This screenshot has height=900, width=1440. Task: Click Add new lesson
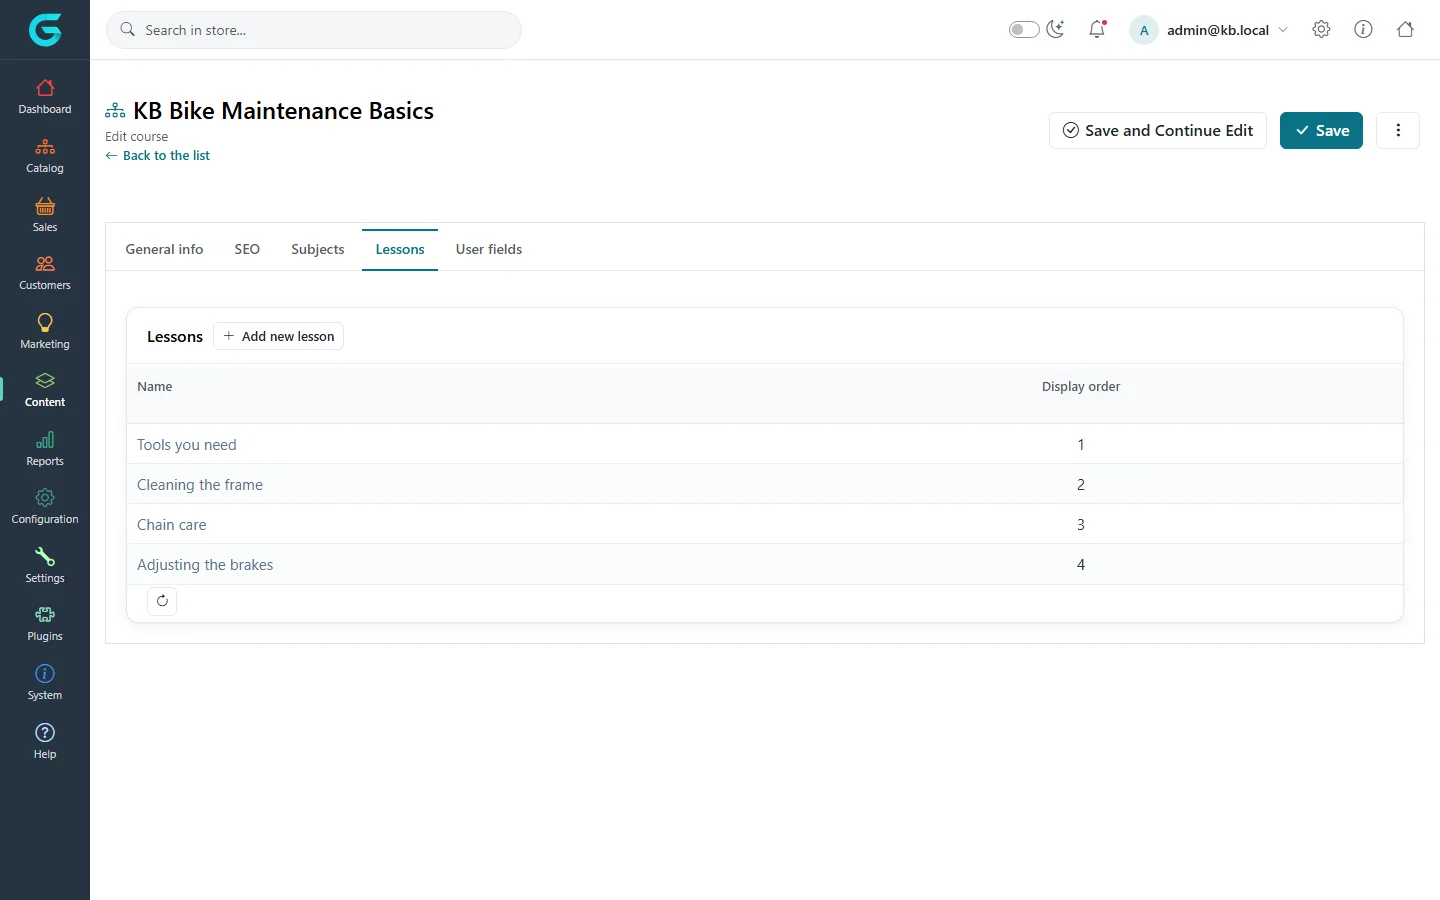click(278, 336)
